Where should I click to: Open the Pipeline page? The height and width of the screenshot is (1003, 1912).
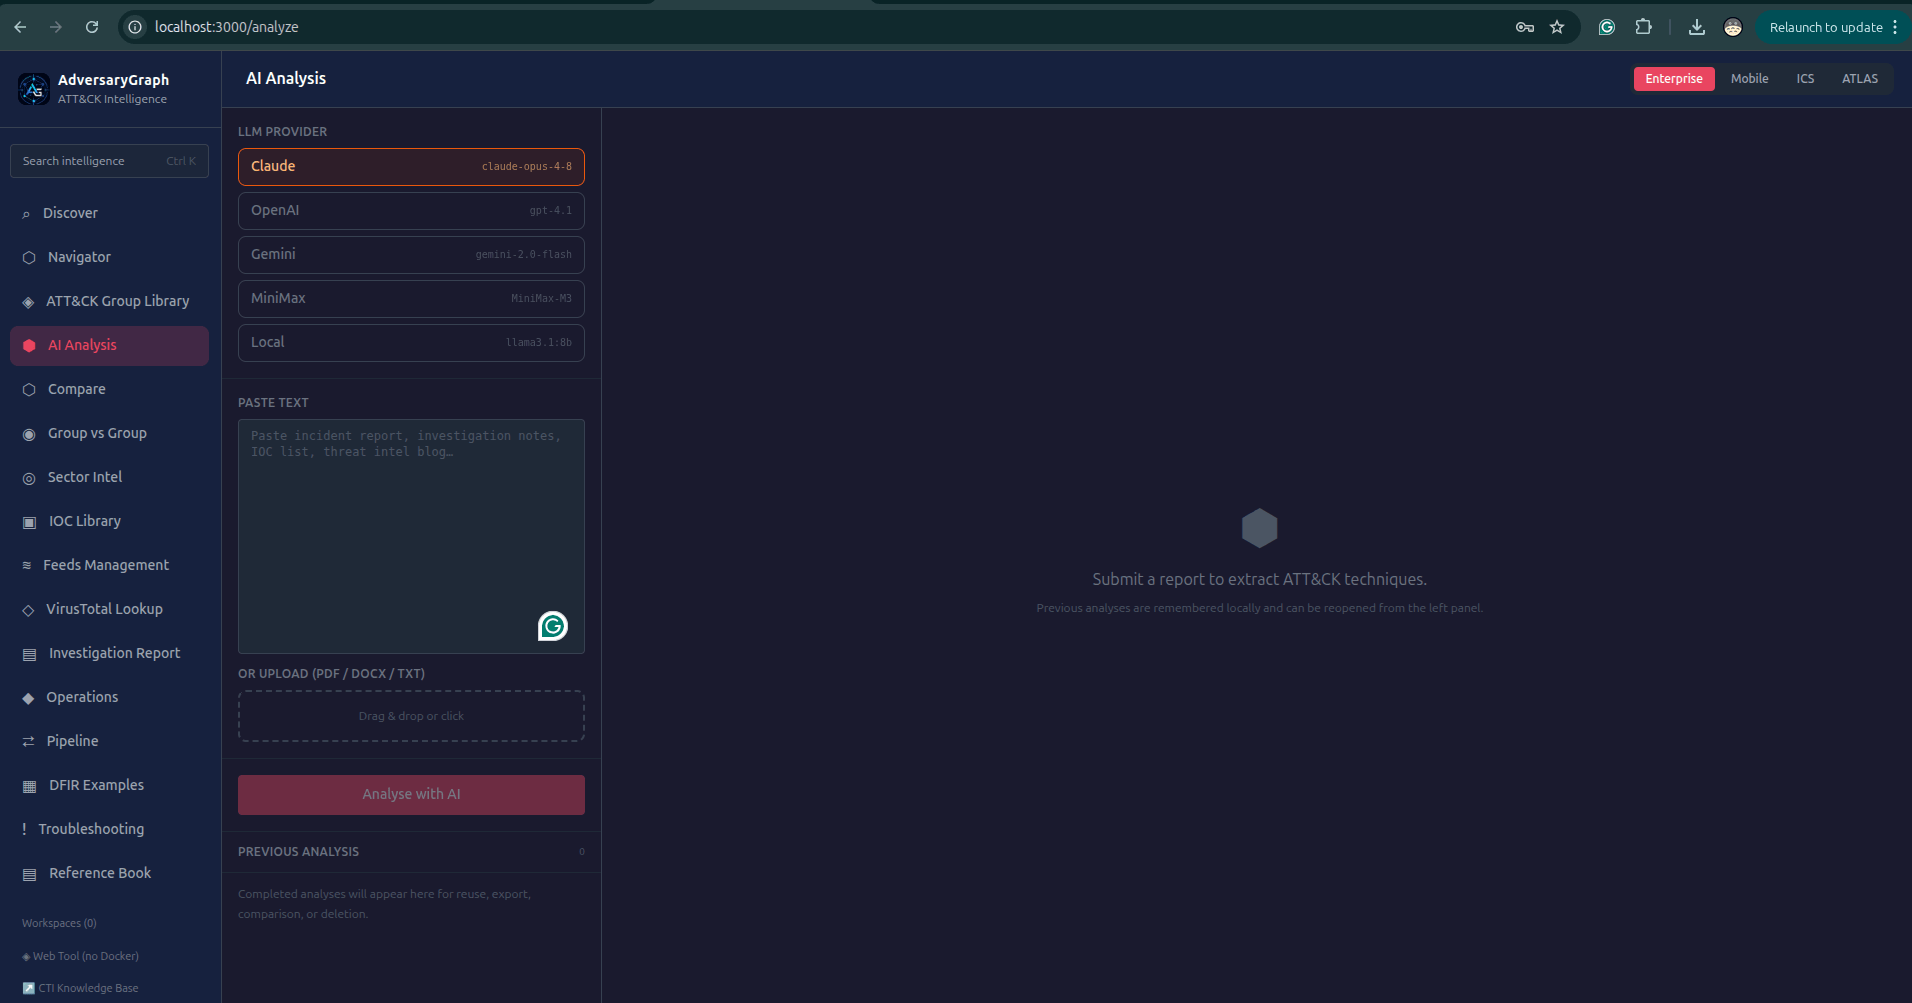pyautogui.click(x=109, y=742)
